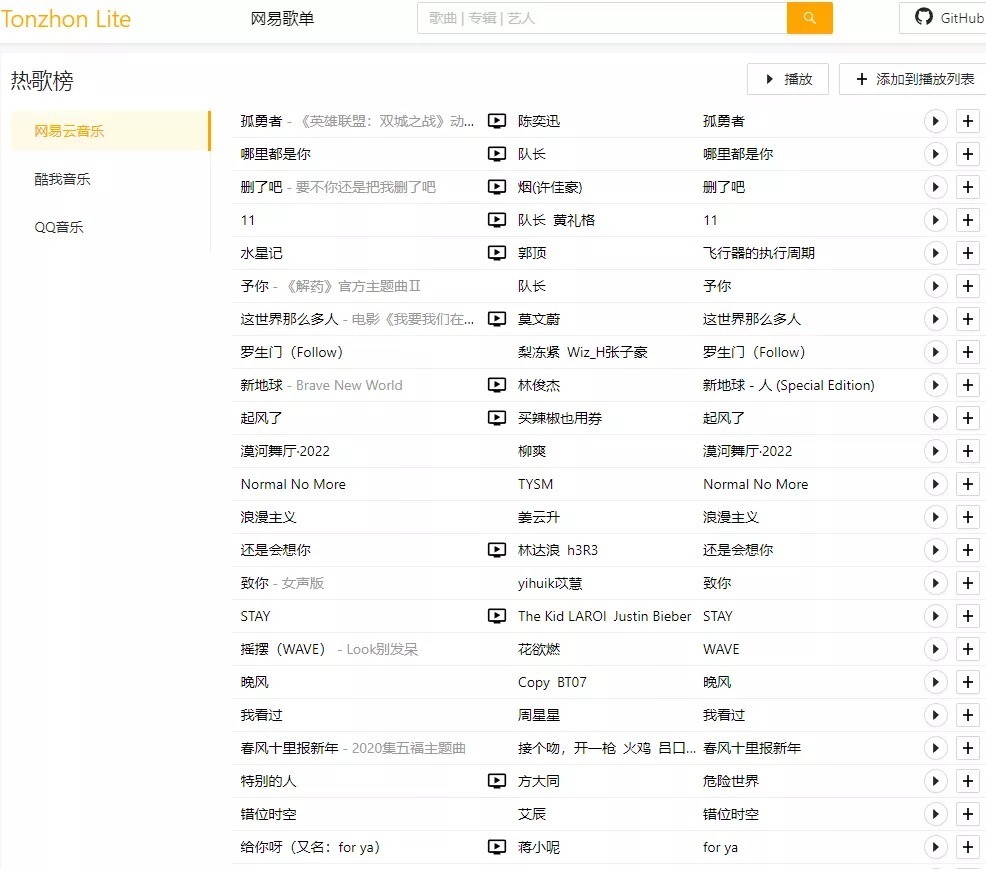
Task: Select the 酷我音乐 source tab
Action: pos(63,179)
